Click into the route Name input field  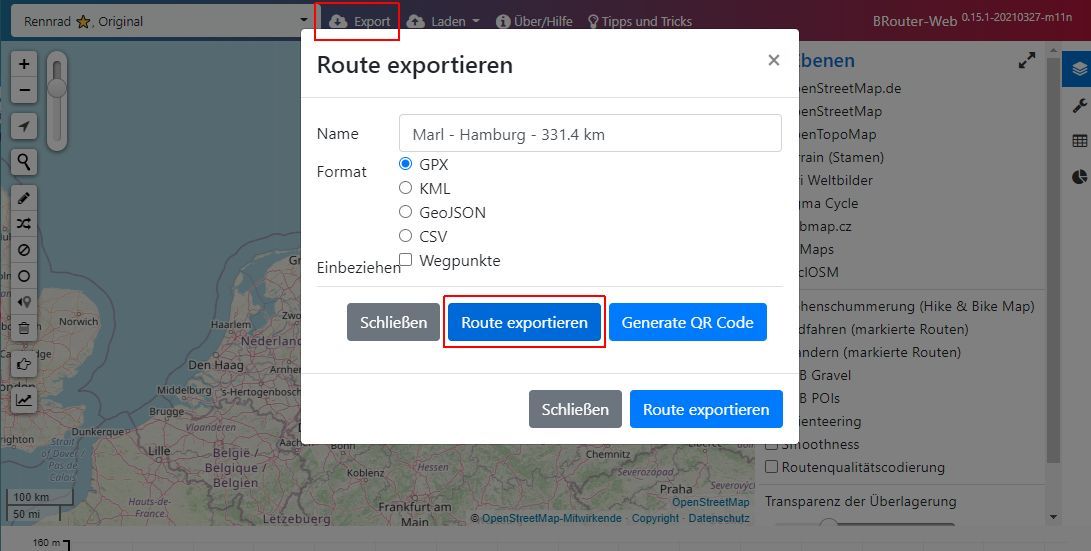(x=589, y=133)
